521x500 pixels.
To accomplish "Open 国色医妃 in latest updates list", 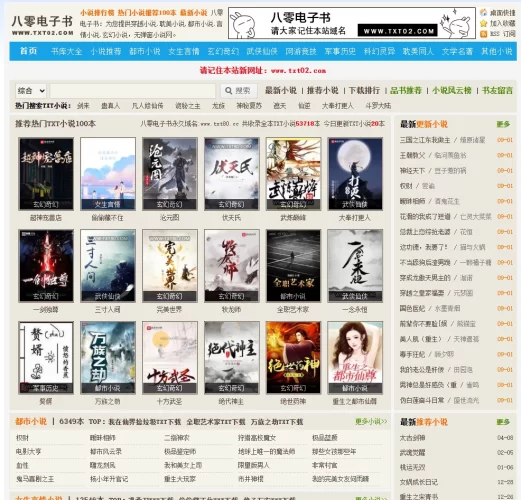I will click(412, 308).
